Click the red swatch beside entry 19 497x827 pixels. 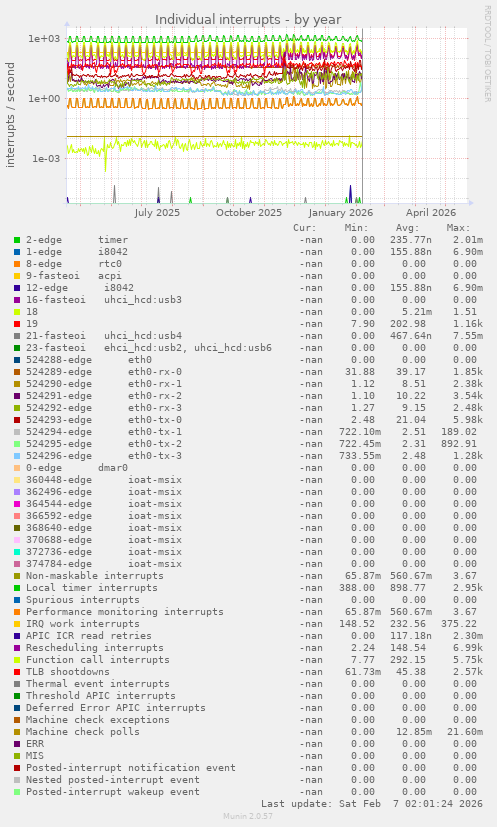coord(17,324)
